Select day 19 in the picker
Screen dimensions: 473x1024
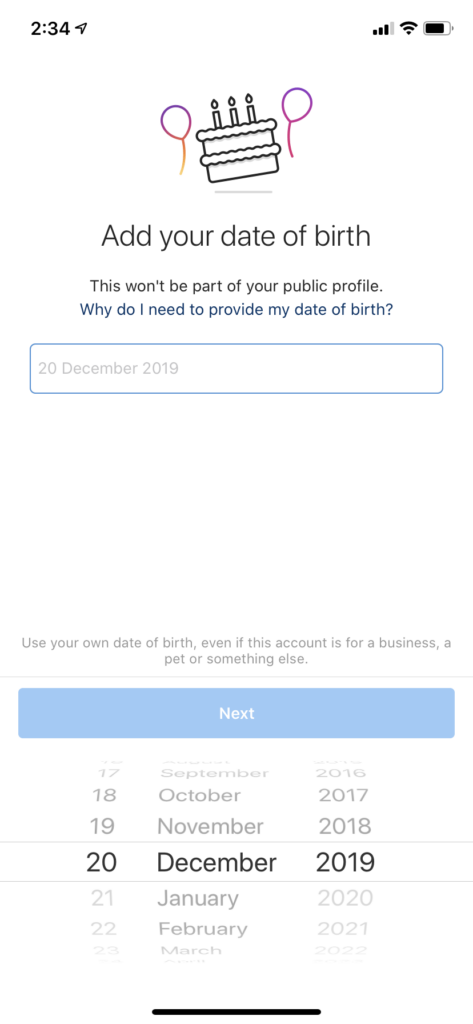pyautogui.click(x=103, y=826)
